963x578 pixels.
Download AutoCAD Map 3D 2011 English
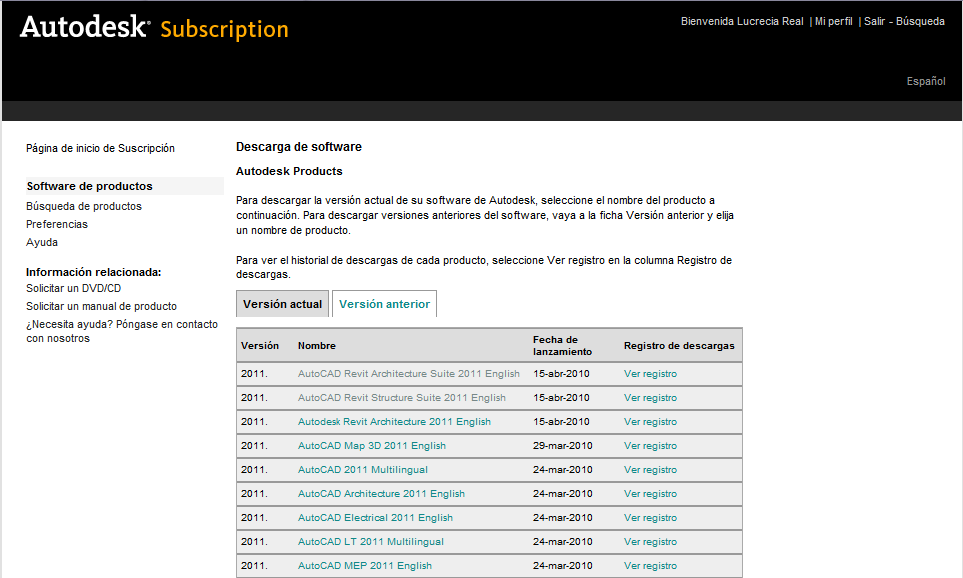pos(372,445)
